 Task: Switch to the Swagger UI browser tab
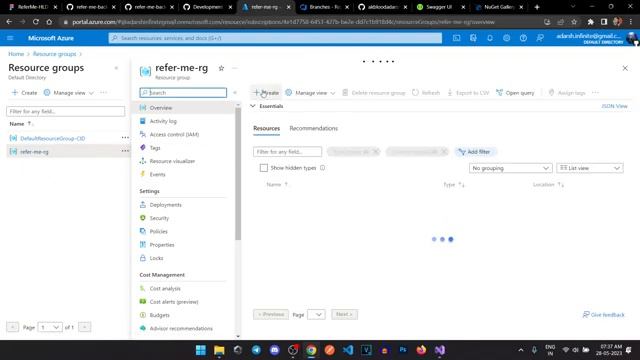(x=439, y=7)
